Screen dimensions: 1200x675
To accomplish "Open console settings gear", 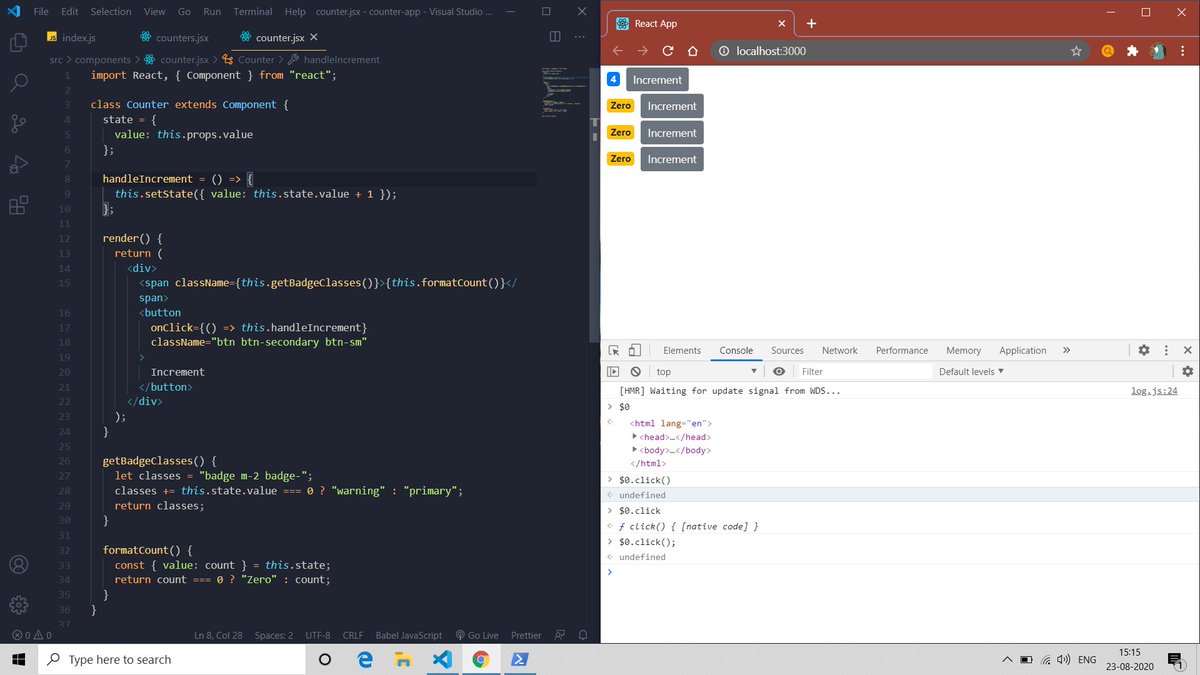I will click(1187, 371).
